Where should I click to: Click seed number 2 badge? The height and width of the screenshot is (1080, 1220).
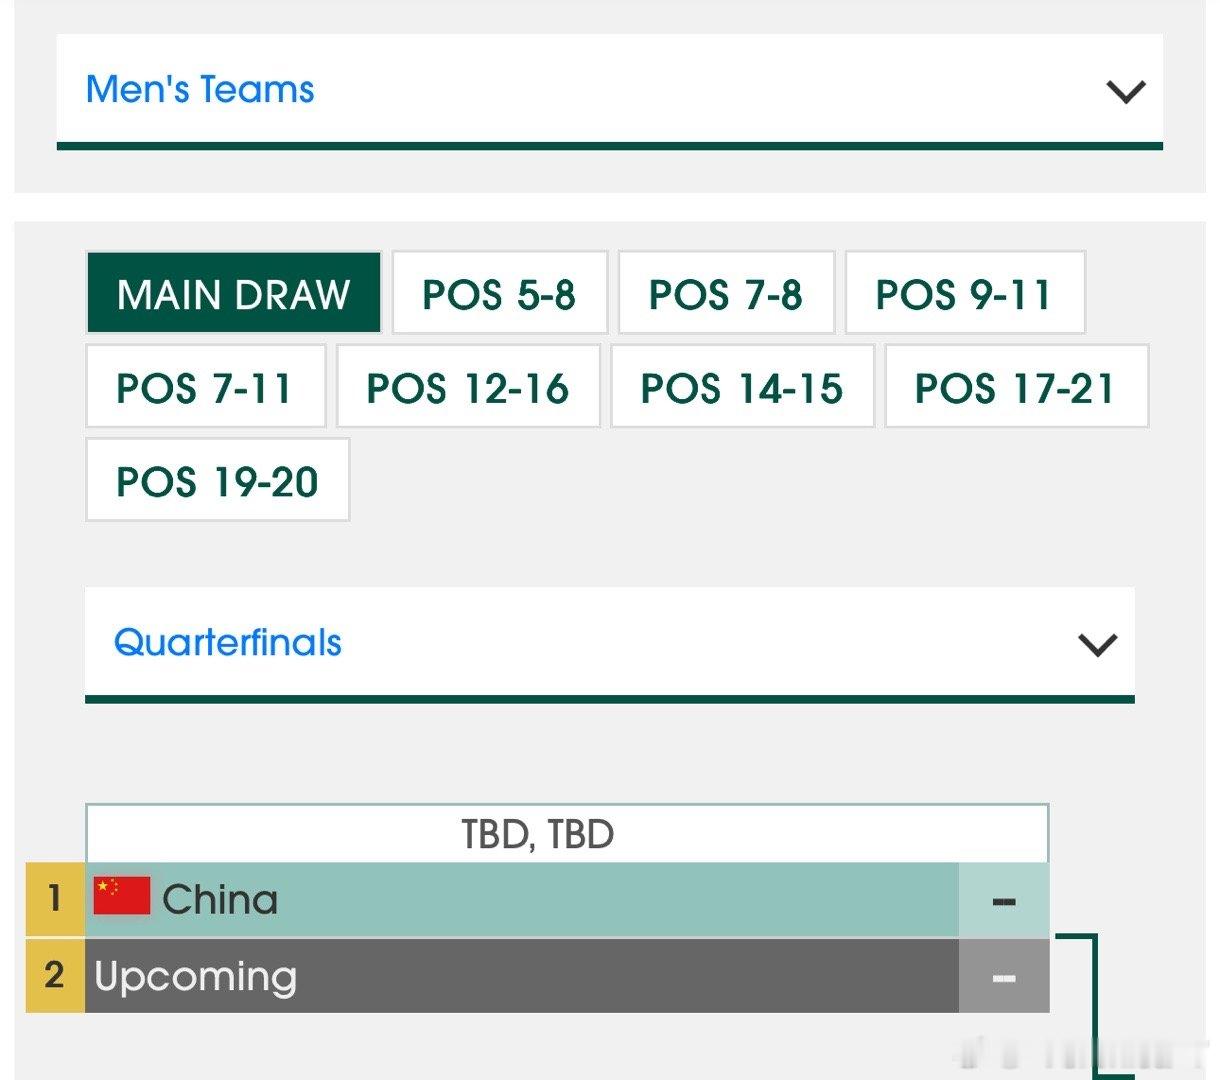55,975
